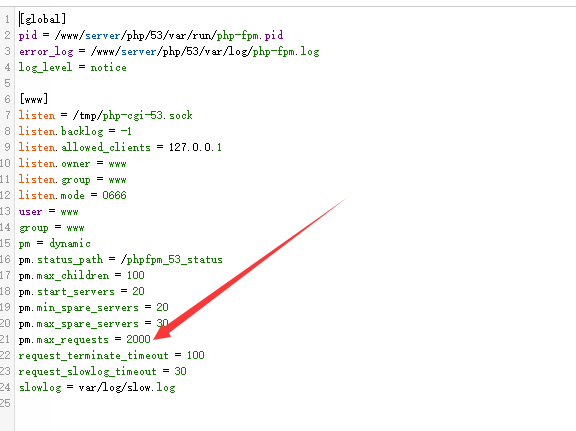Click the "0666" mode value
Viewport: 576px width, 431px height.
pos(114,195)
